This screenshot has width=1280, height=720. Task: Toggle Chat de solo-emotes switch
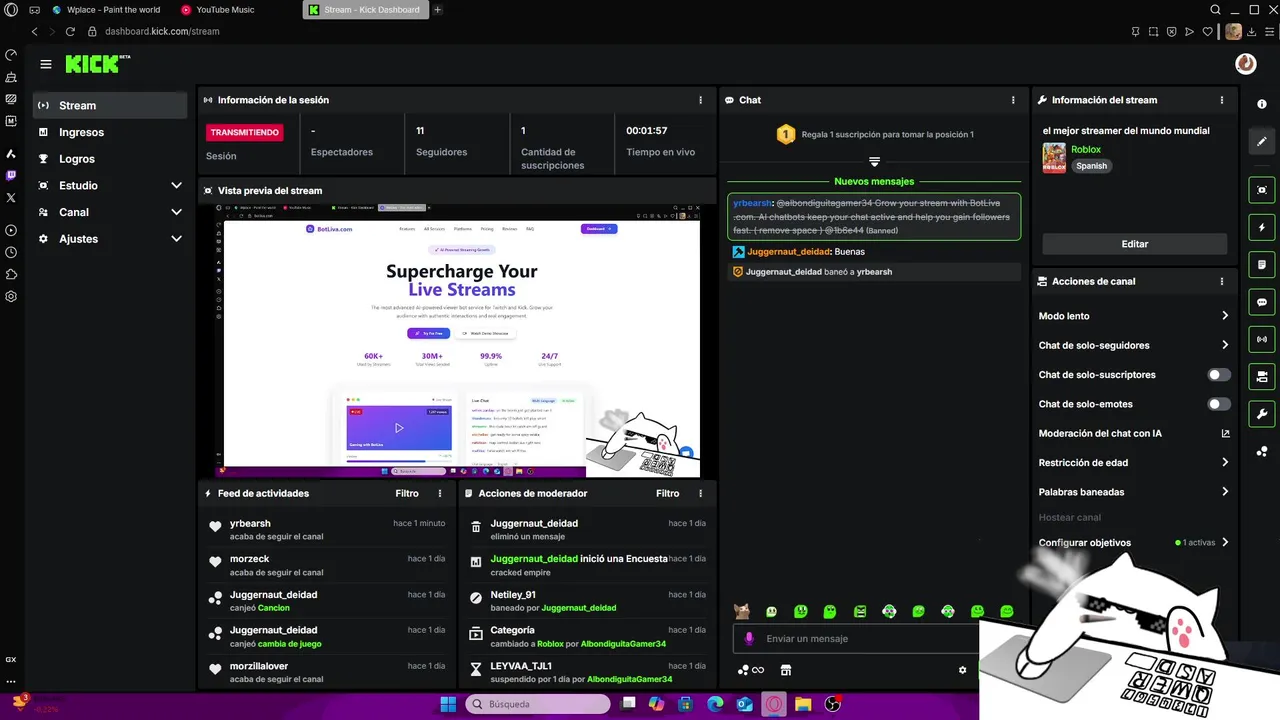tap(1219, 404)
